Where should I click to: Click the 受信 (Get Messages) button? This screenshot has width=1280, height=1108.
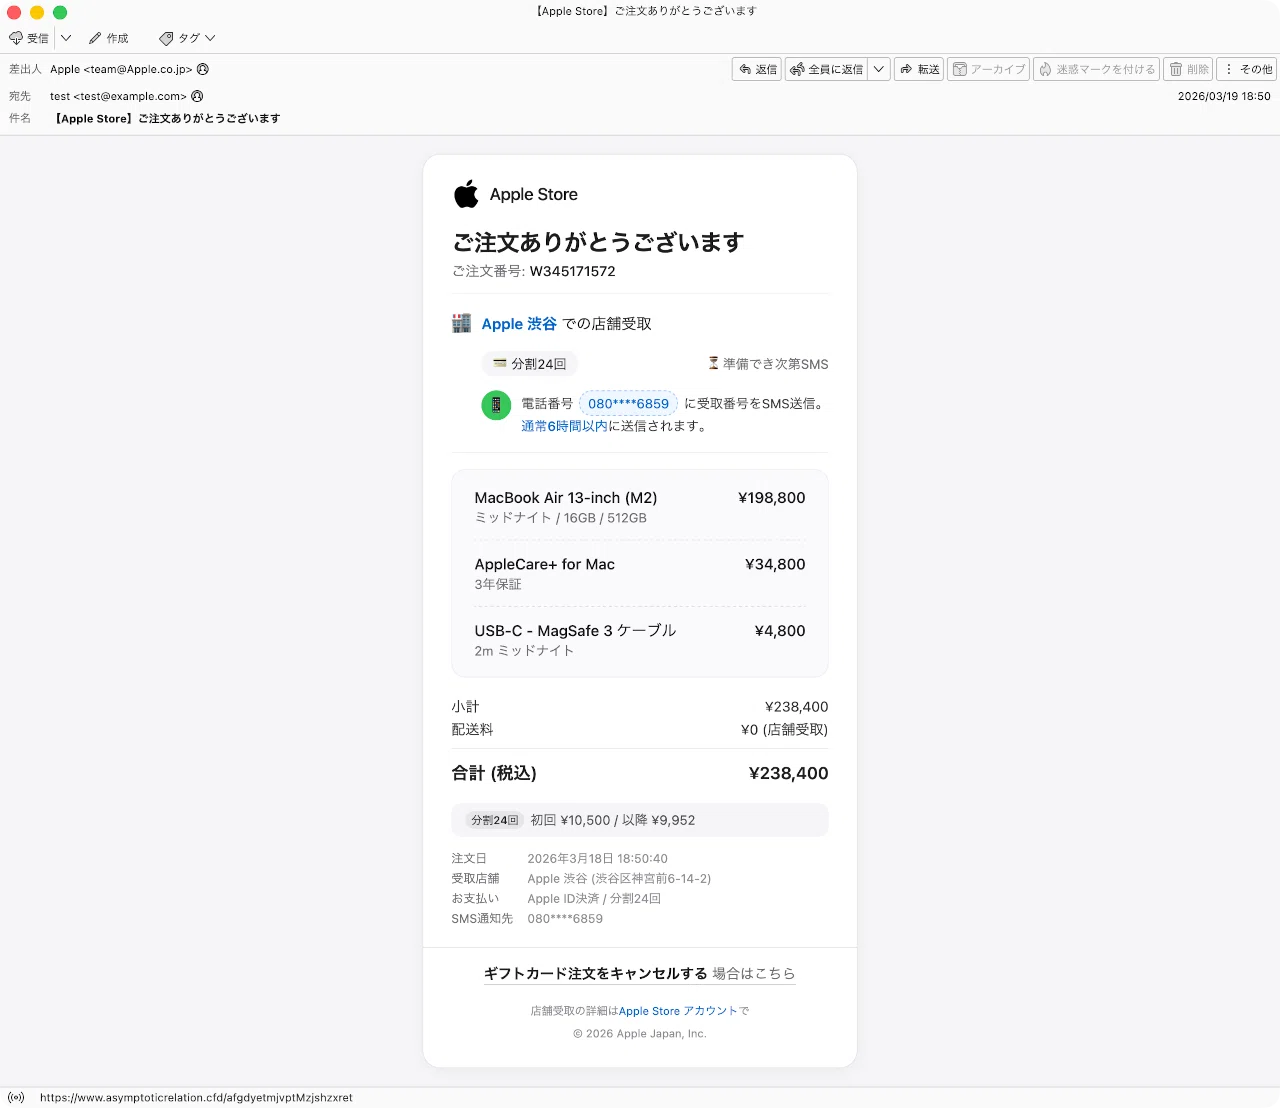pos(29,38)
